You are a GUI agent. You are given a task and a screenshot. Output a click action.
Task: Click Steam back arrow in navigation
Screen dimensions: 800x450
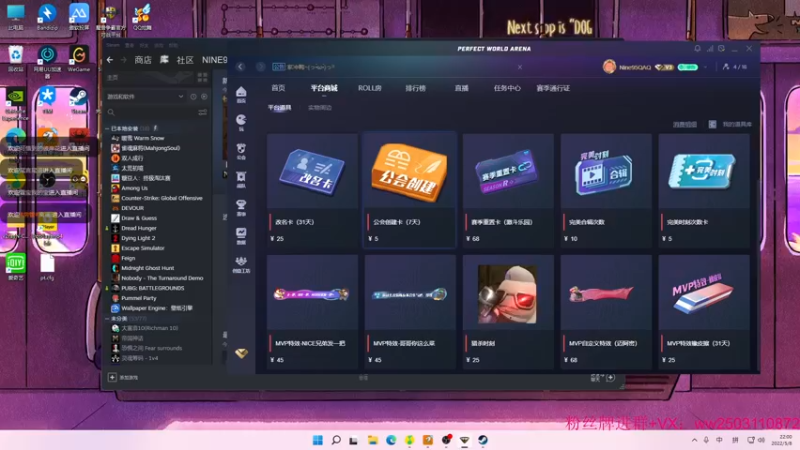[110, 60]
